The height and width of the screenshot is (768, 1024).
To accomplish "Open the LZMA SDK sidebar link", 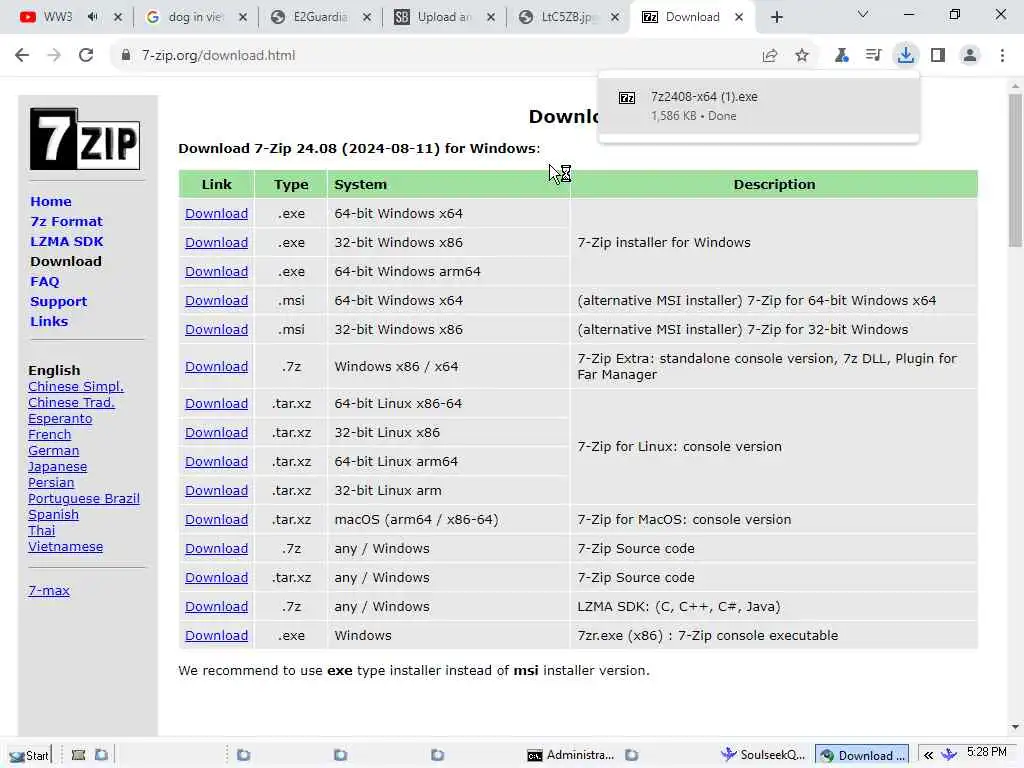I will point(67,242).
